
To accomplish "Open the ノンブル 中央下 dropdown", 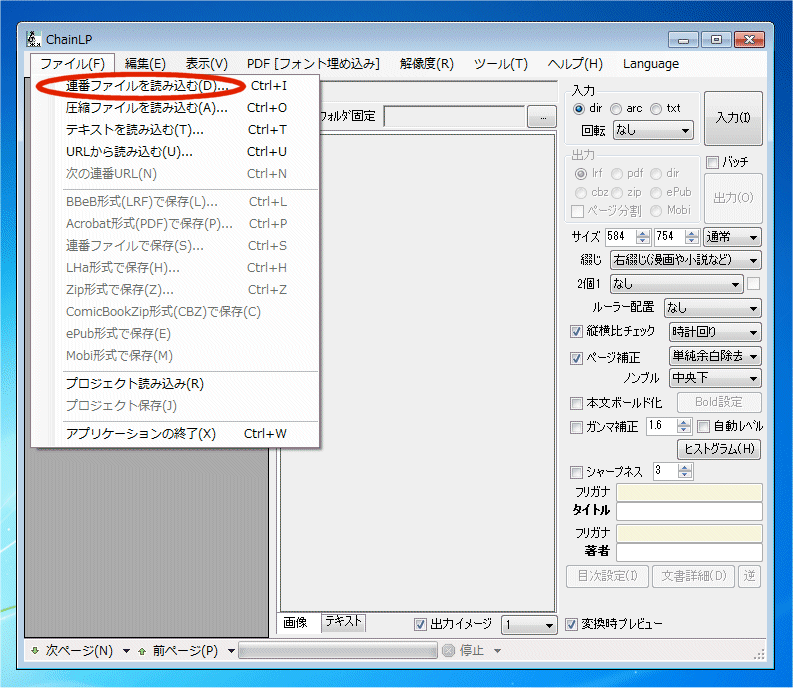I will pyautogui.click(x=715, y=378).
